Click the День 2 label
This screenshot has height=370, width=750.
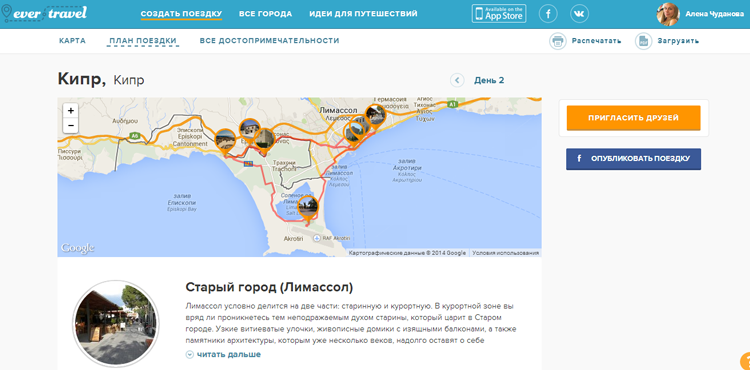click(489, 80)
